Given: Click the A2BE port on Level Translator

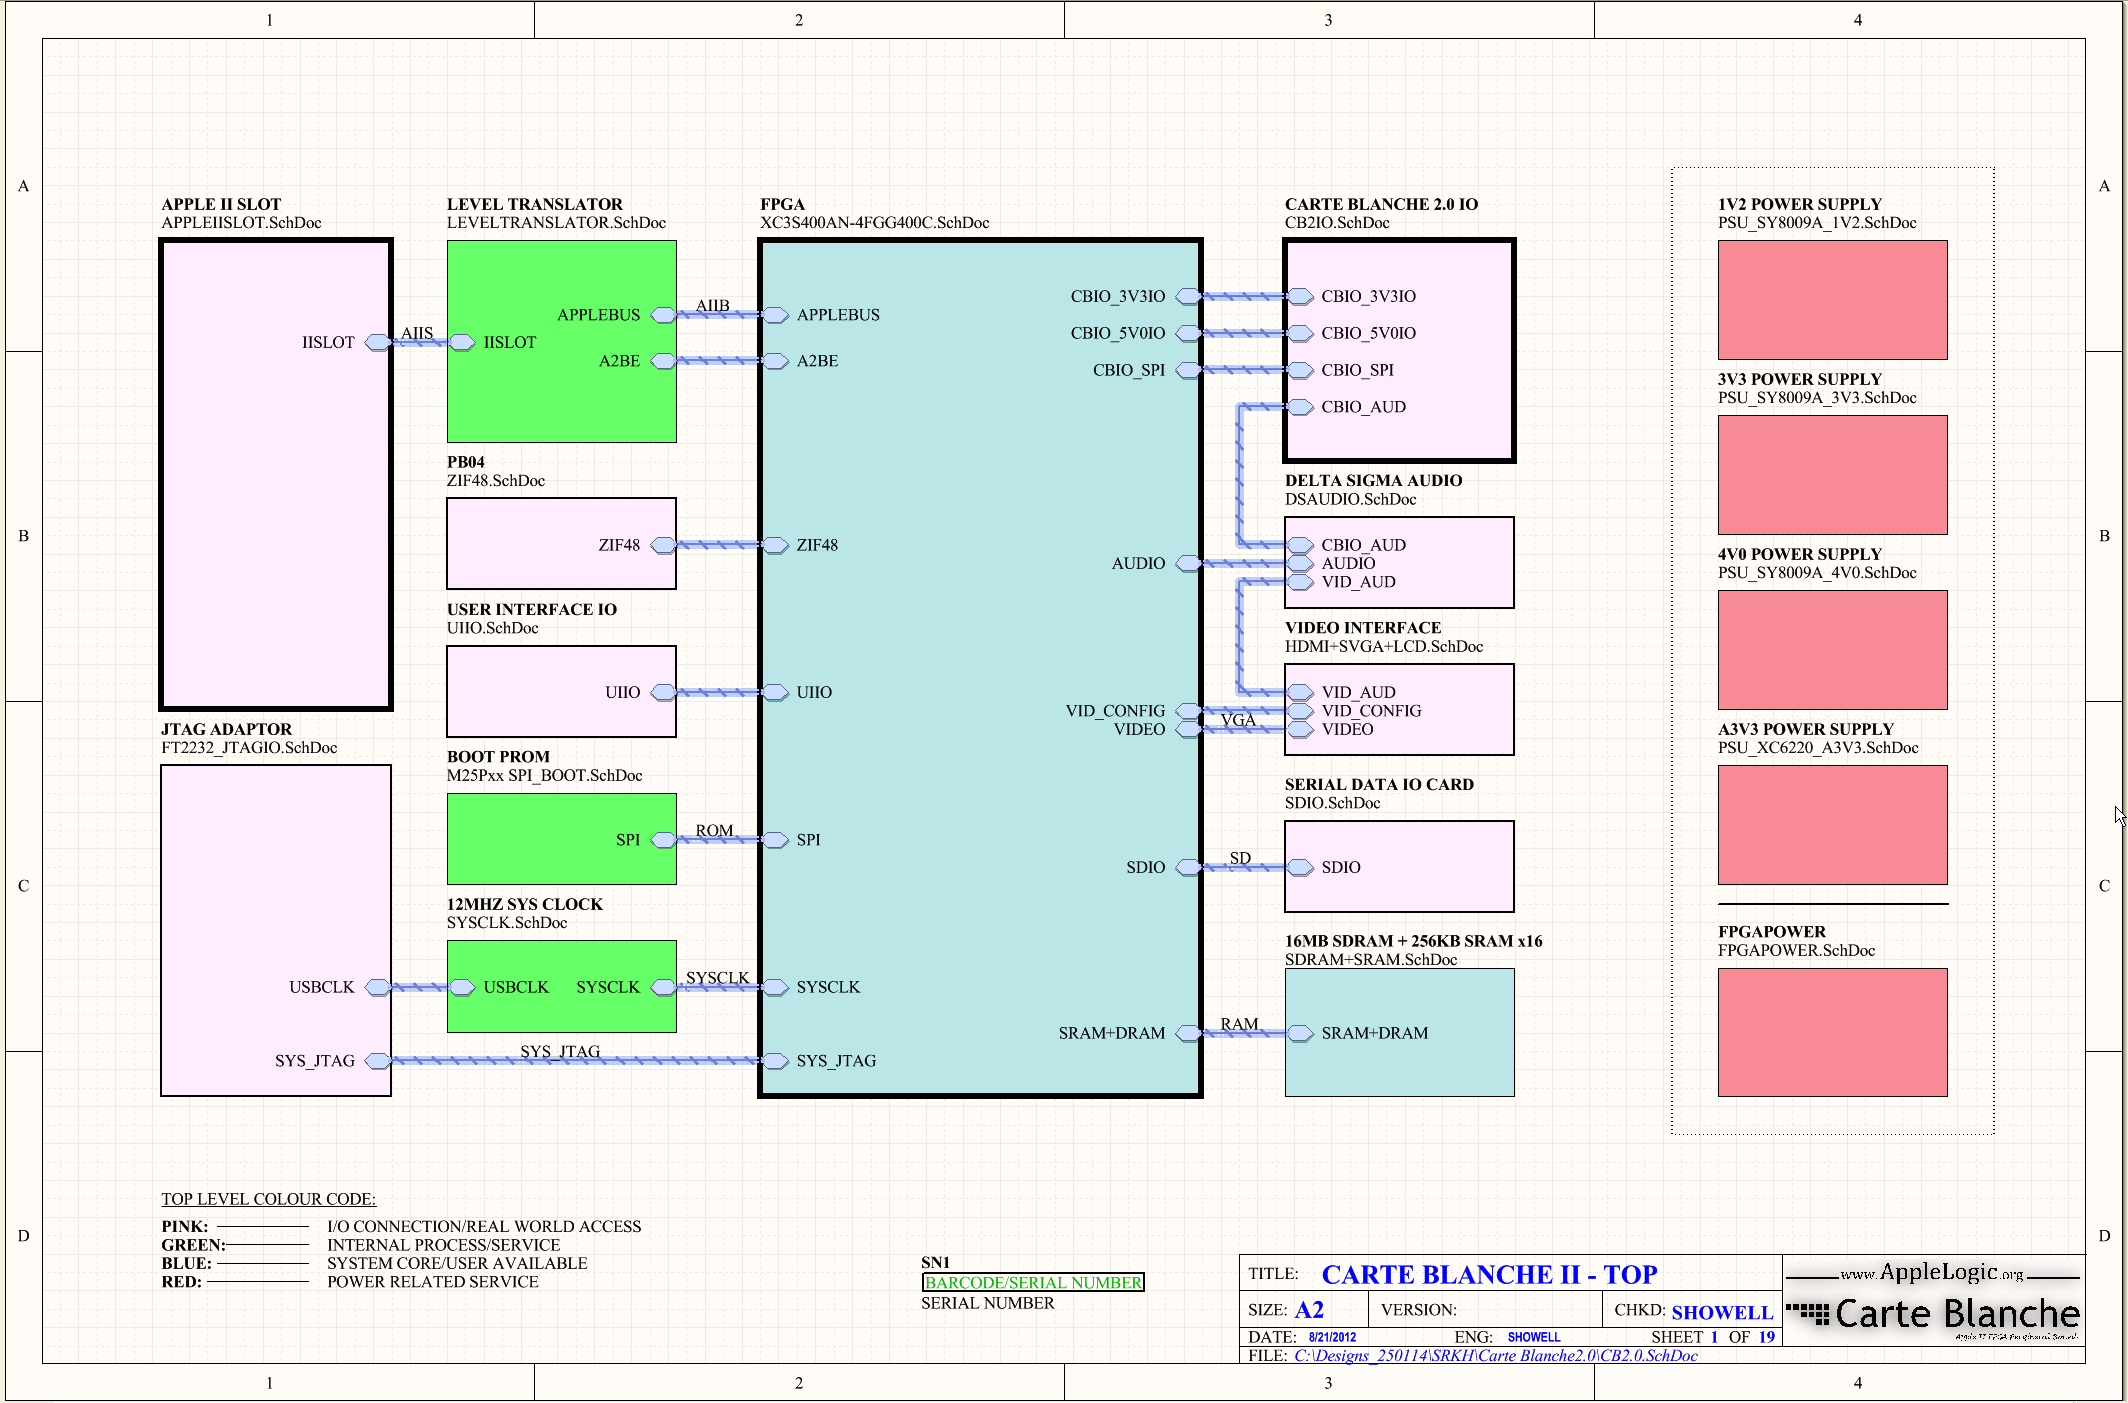Looking at the screenshot, I should click(x=663, y=361).
